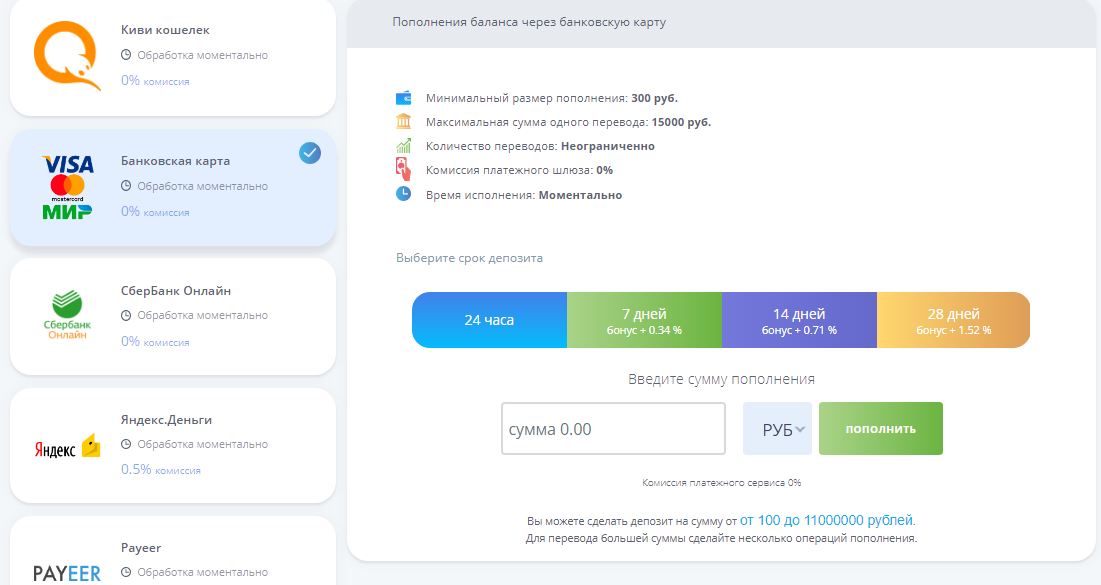Click the growth chart icon near Количество переводов
This screenshot has height=585, width=1101.
pyautogui.click(x=401, y=145)
